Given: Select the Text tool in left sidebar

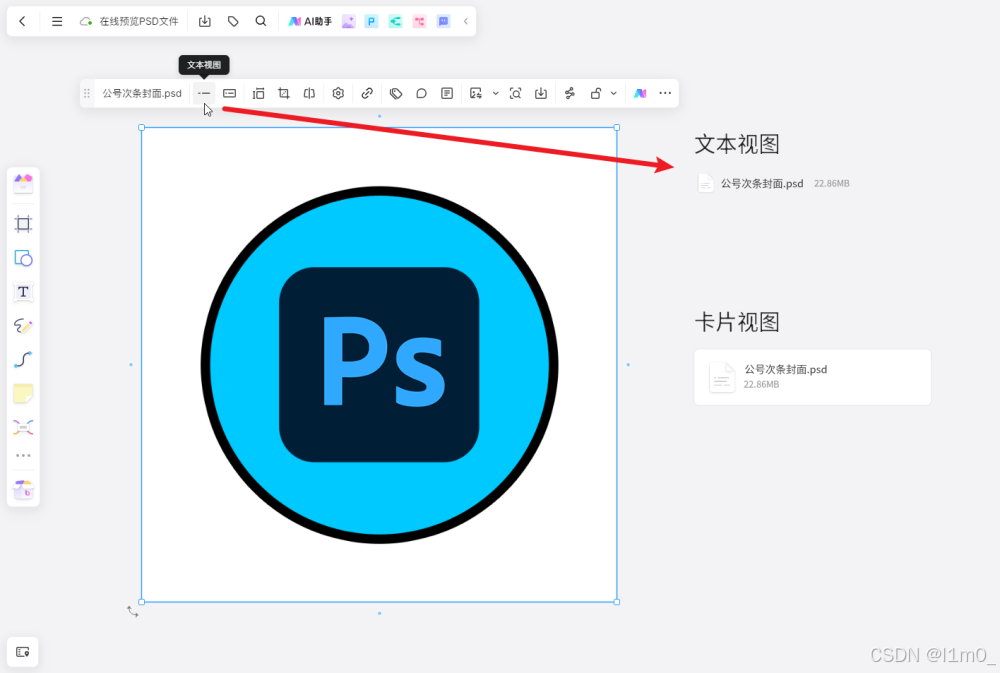Looking at the screenshot, I should pyautogui.click(x=23, y=292).
